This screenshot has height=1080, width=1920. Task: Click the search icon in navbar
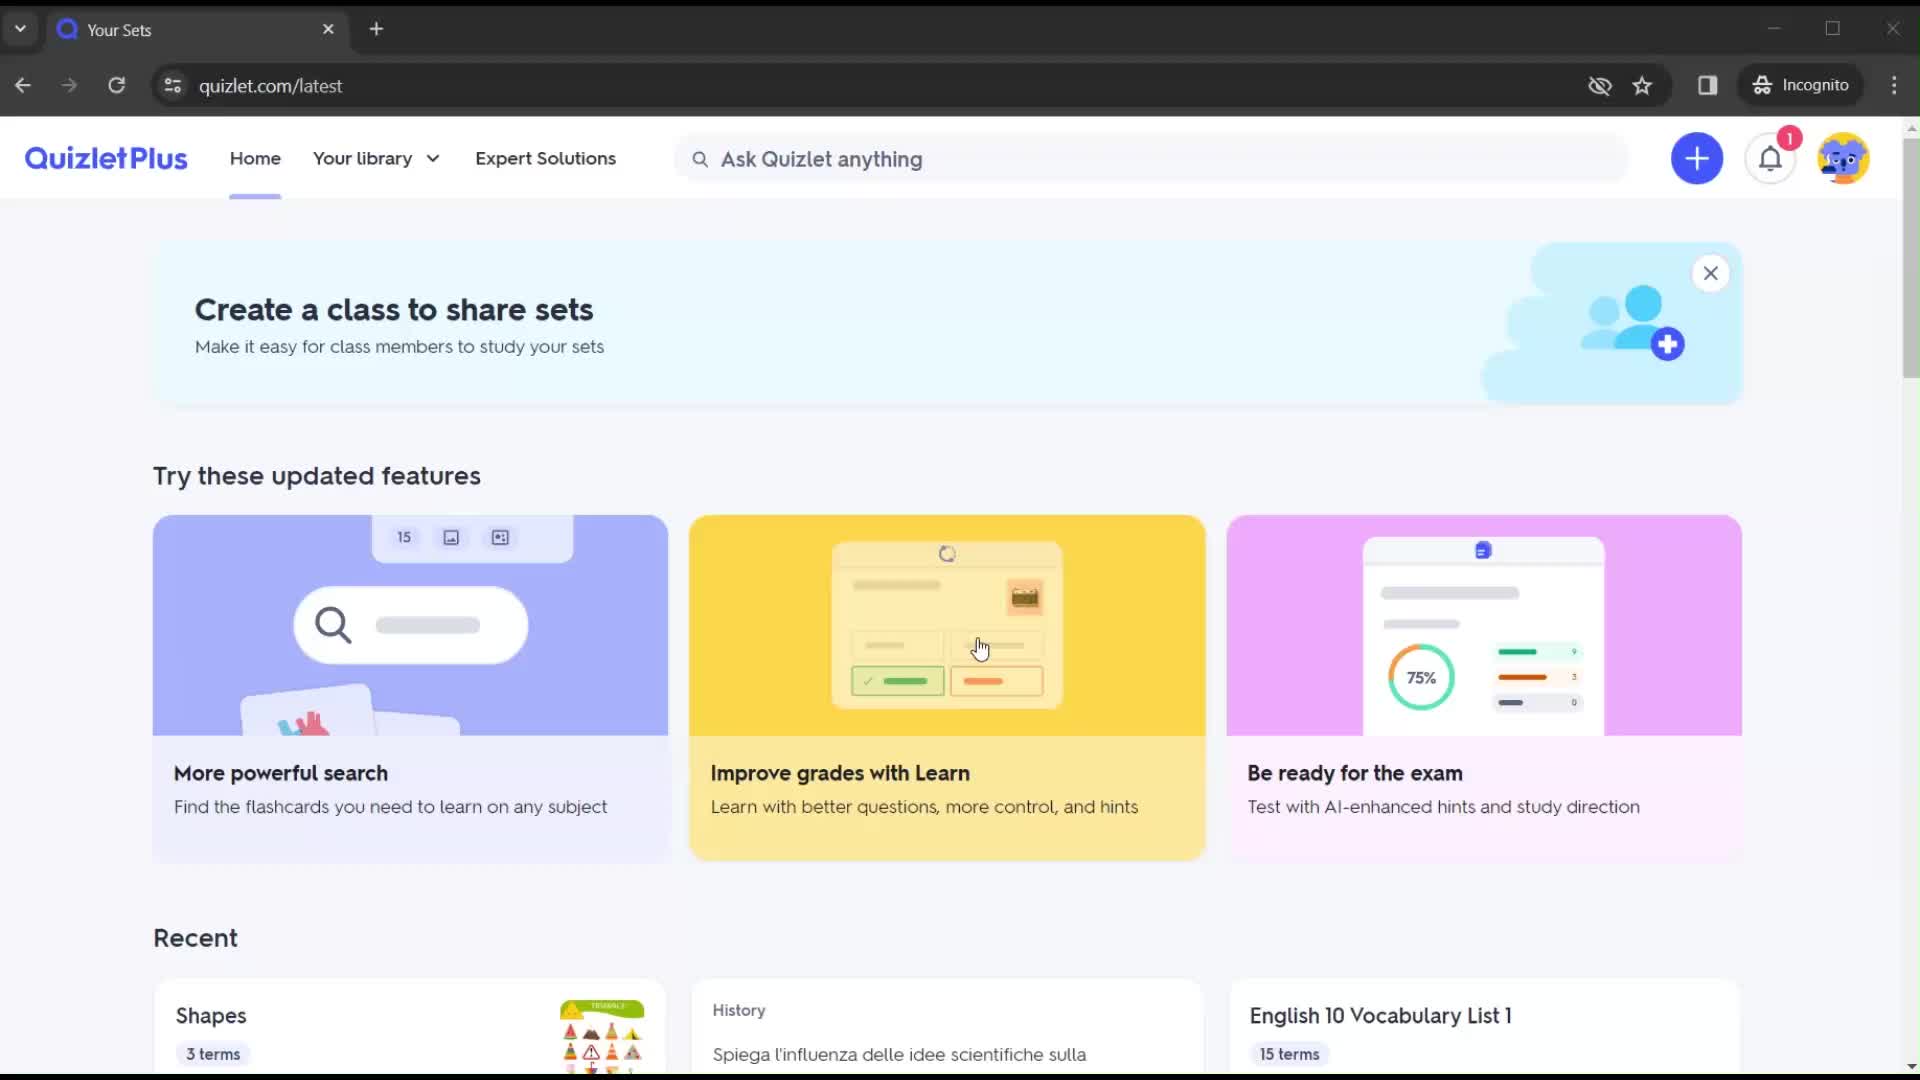pos(700,158)
